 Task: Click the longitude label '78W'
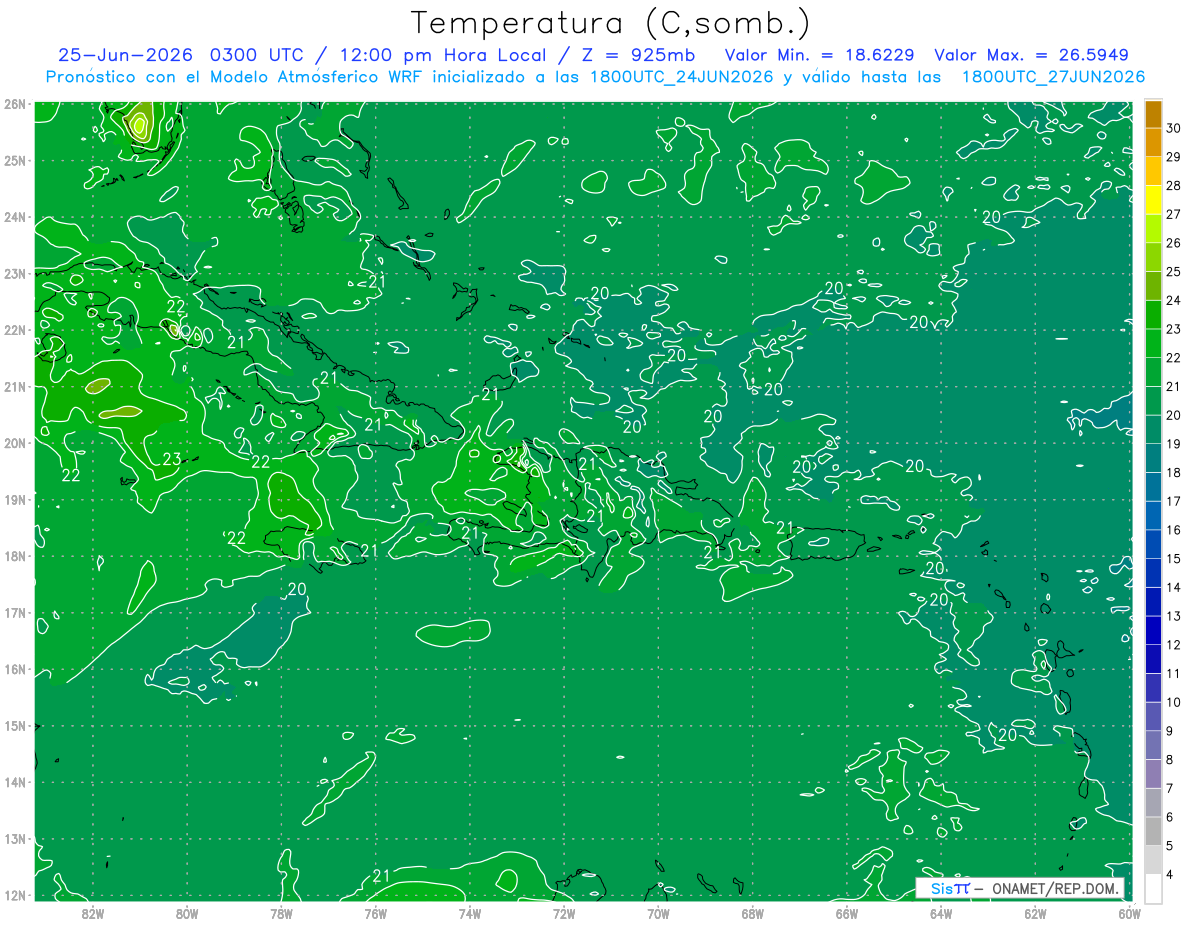coord(281,913)
